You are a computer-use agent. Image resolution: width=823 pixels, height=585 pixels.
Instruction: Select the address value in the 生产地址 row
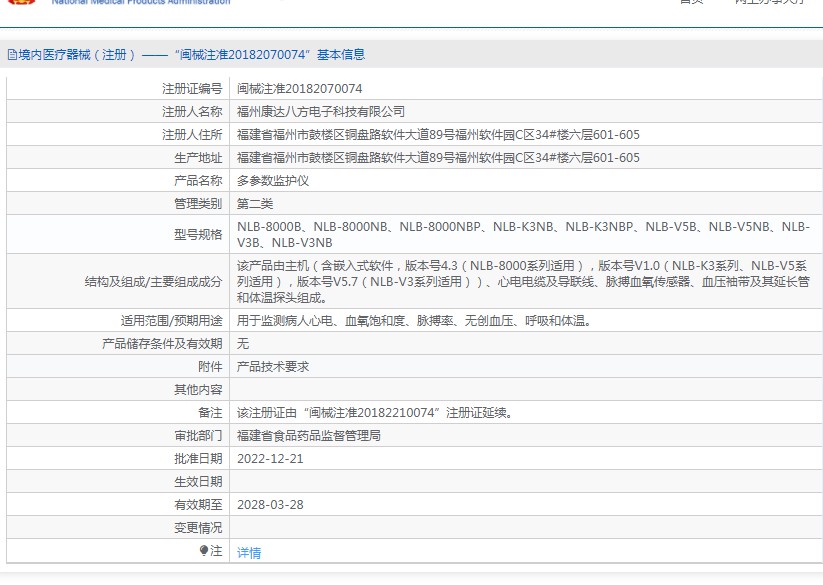pos(438,158)
